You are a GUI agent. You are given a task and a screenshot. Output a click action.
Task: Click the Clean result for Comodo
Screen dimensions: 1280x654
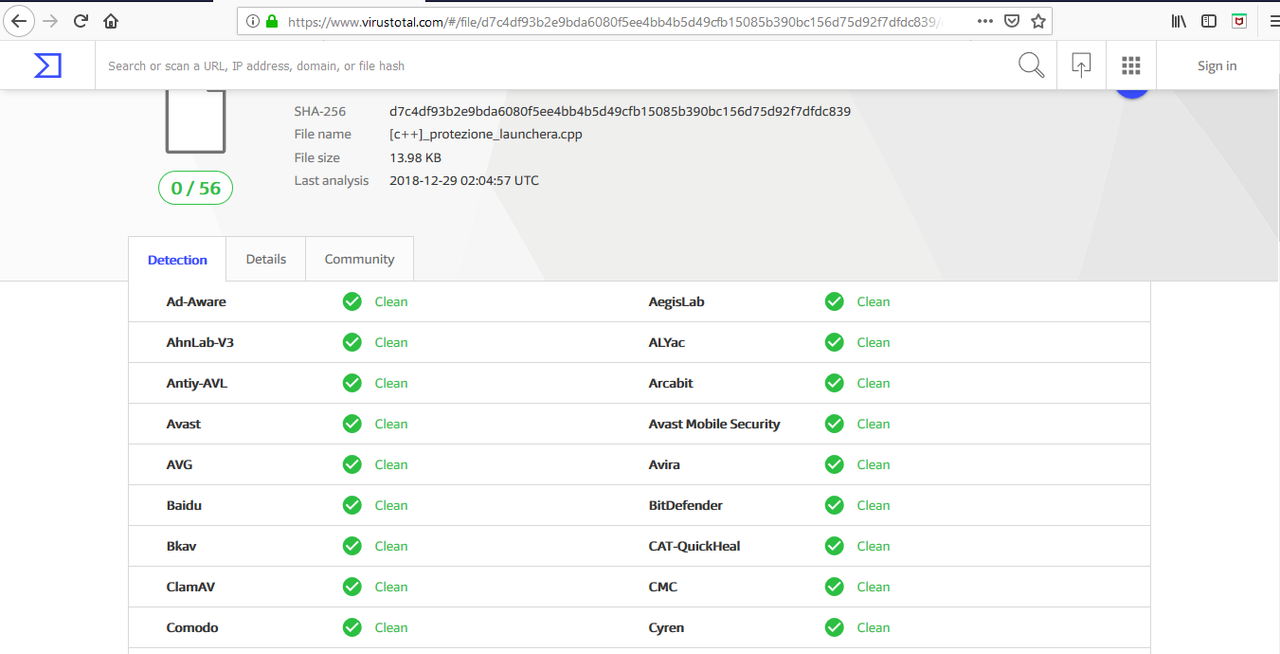(391, 628)
